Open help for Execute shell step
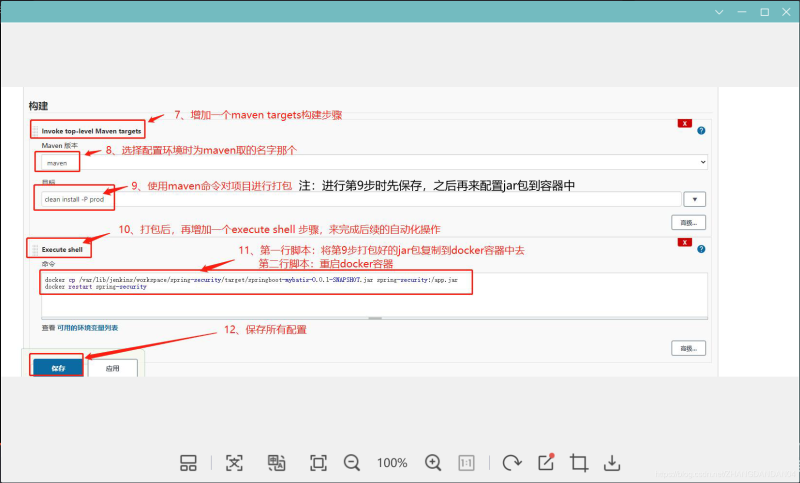Viewport: 800px width, 483px height. (702, 249)
